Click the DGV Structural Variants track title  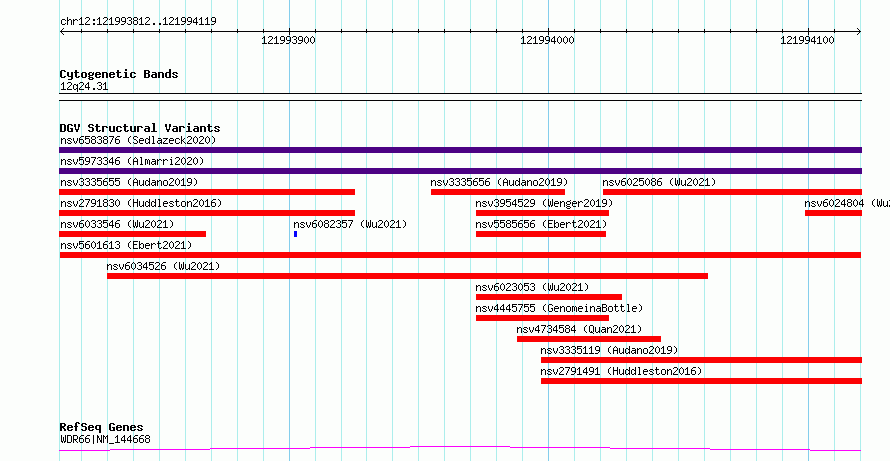click(140, 128)
